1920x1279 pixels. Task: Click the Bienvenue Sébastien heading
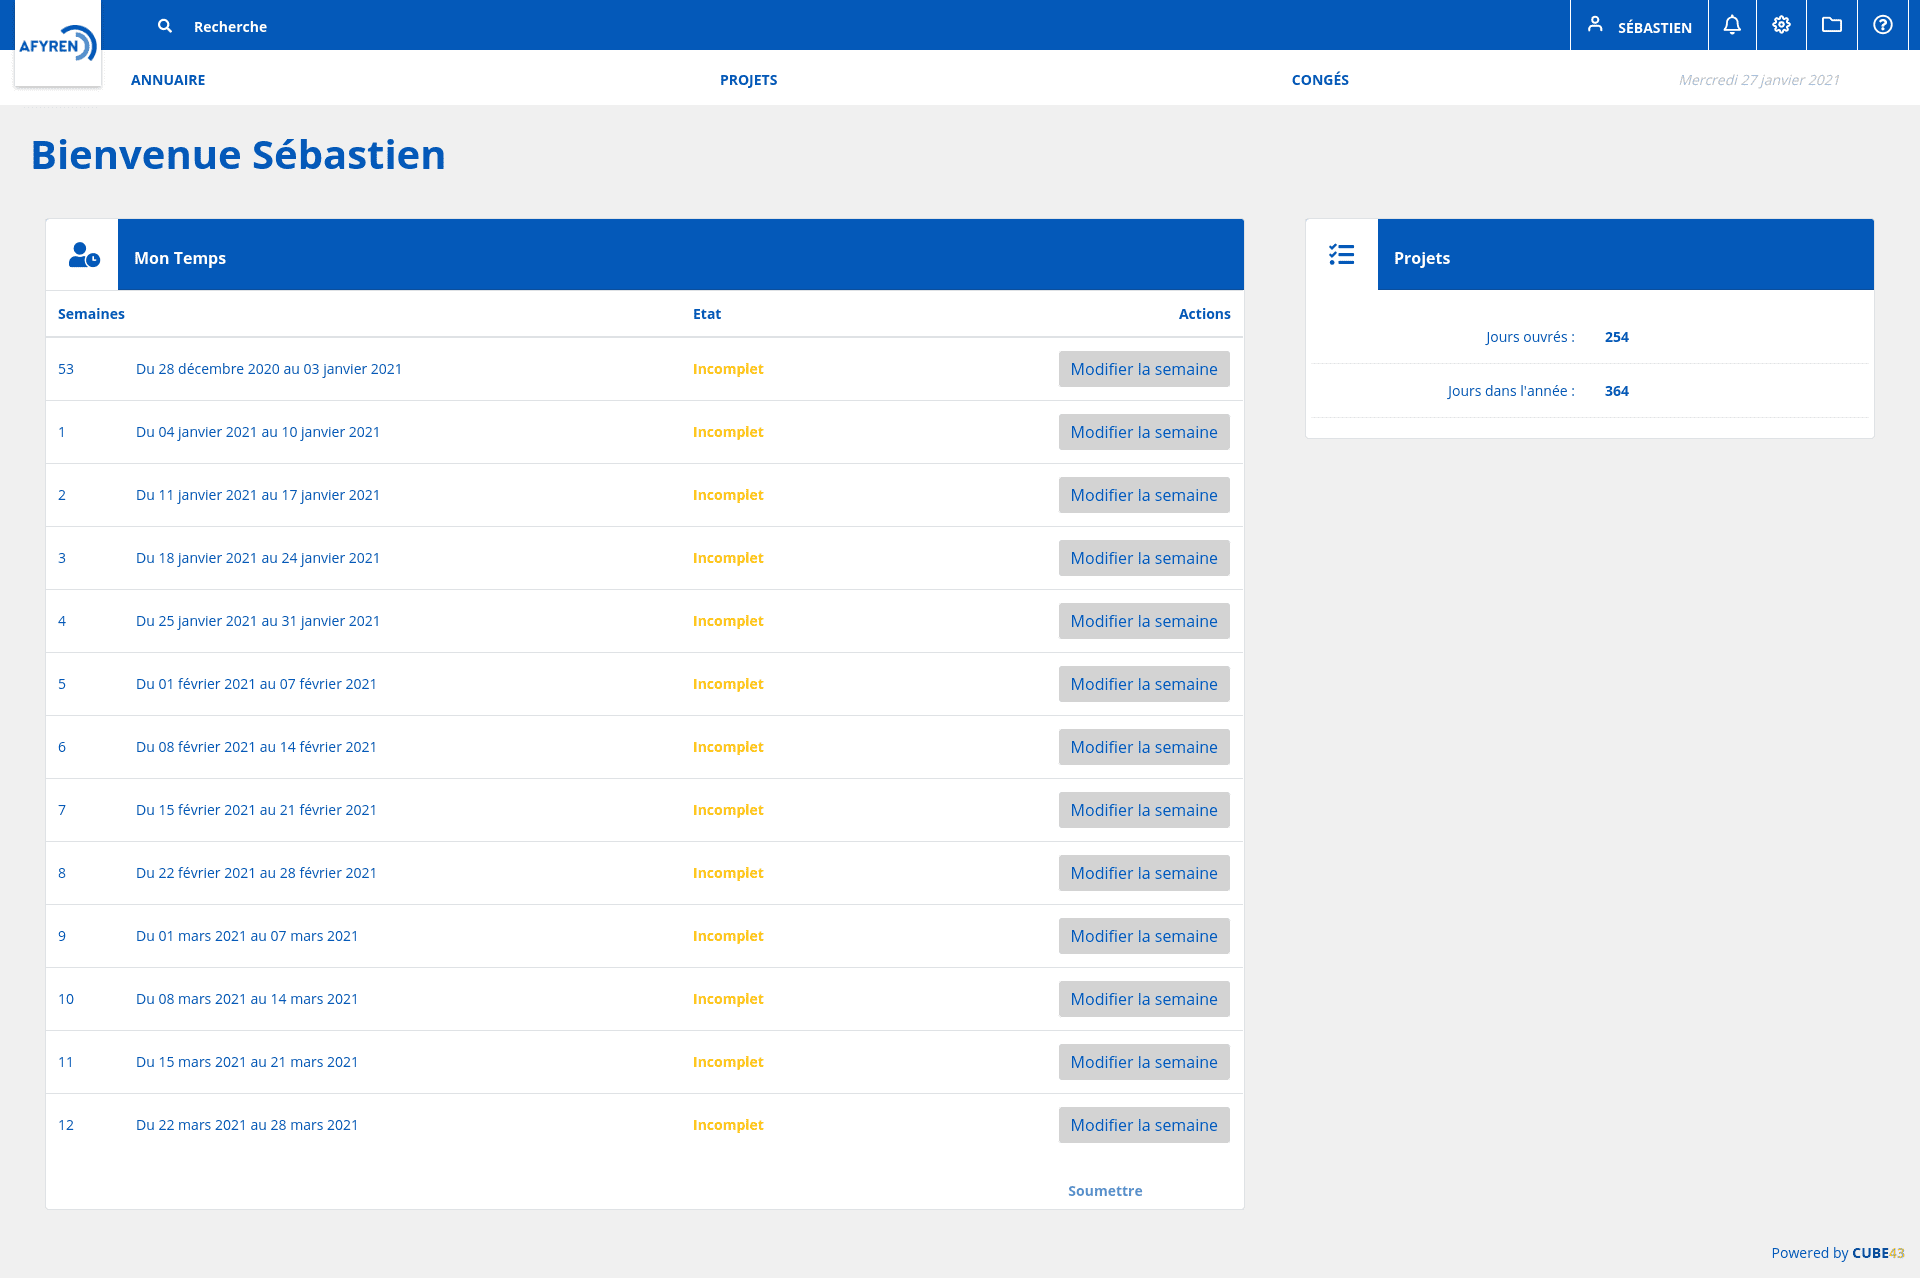(x=238, y=155)
